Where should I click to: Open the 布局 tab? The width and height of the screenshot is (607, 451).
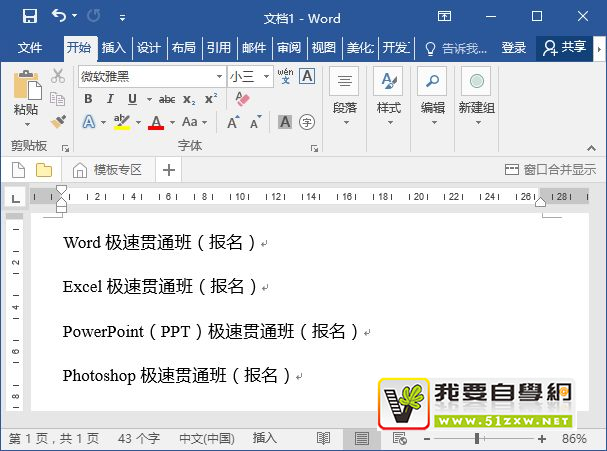coord(184,48)
